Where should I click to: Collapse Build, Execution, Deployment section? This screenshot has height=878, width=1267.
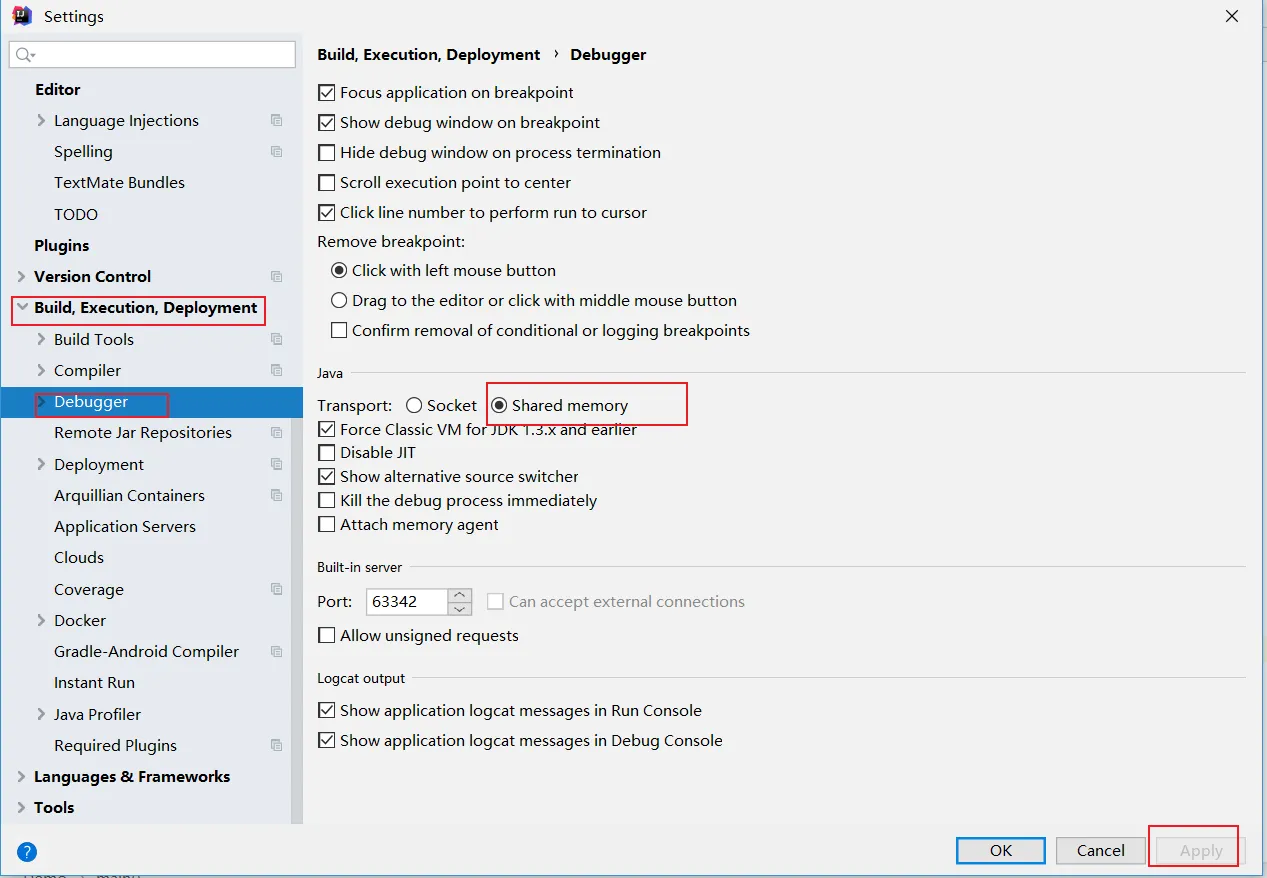click(21, 308)
